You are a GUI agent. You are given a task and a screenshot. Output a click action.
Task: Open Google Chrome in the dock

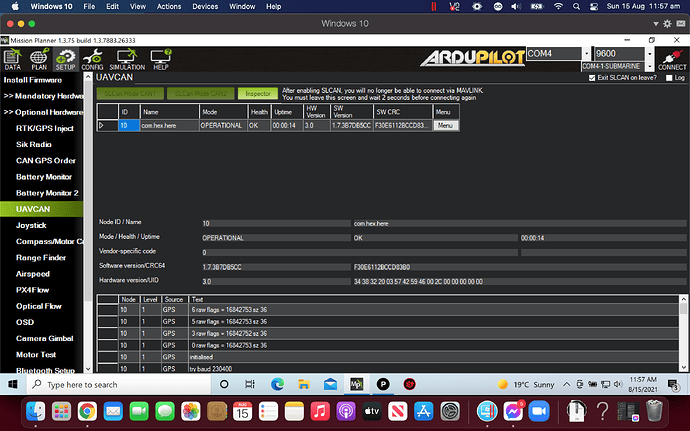click(87, 412)
